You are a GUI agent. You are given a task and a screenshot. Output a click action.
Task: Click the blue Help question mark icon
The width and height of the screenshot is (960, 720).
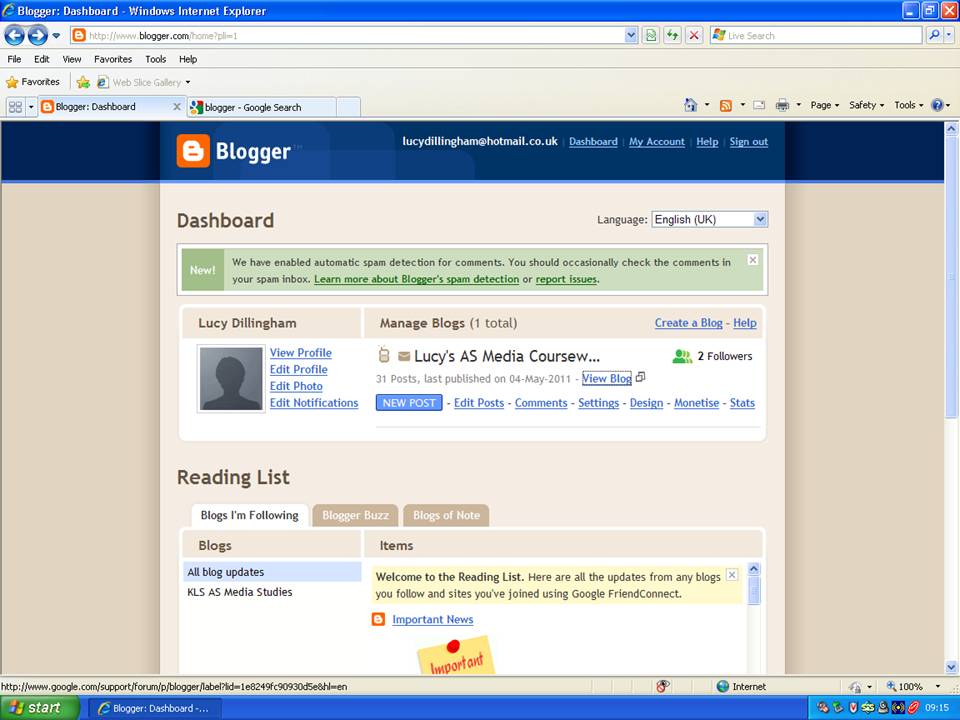pyautogui.click(x=937, y=105)
